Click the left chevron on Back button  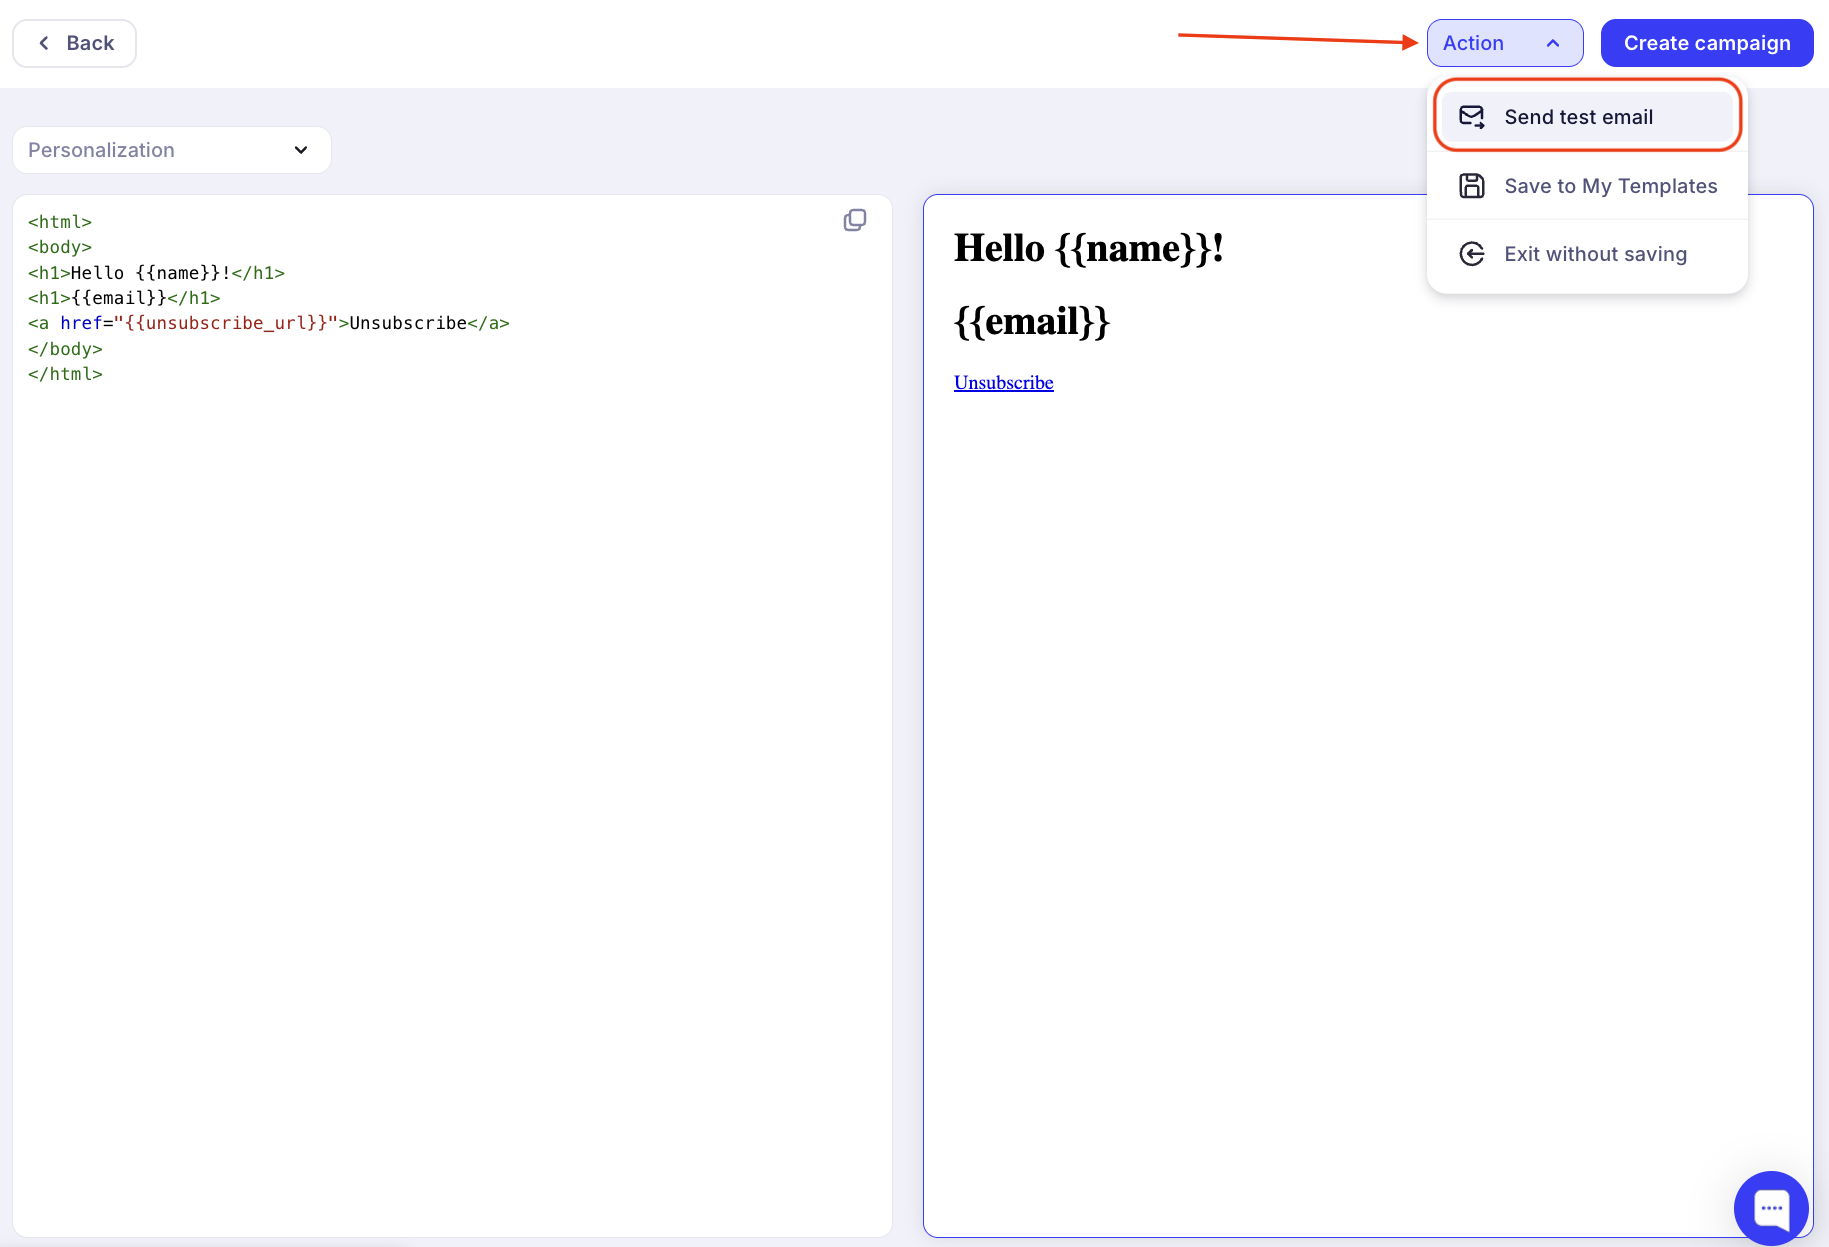(44, 43)
